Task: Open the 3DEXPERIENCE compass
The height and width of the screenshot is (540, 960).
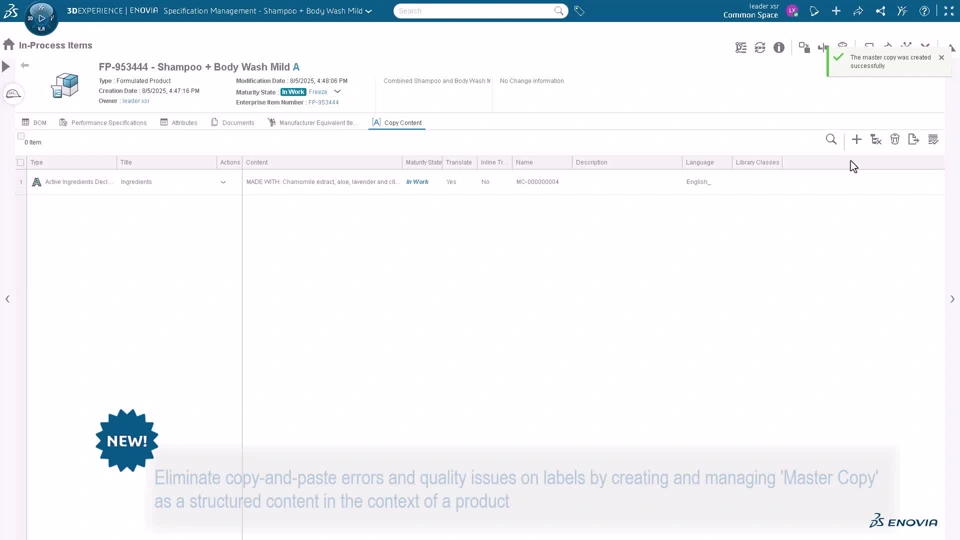Action: pyautogui.click(x=41, y=17)
